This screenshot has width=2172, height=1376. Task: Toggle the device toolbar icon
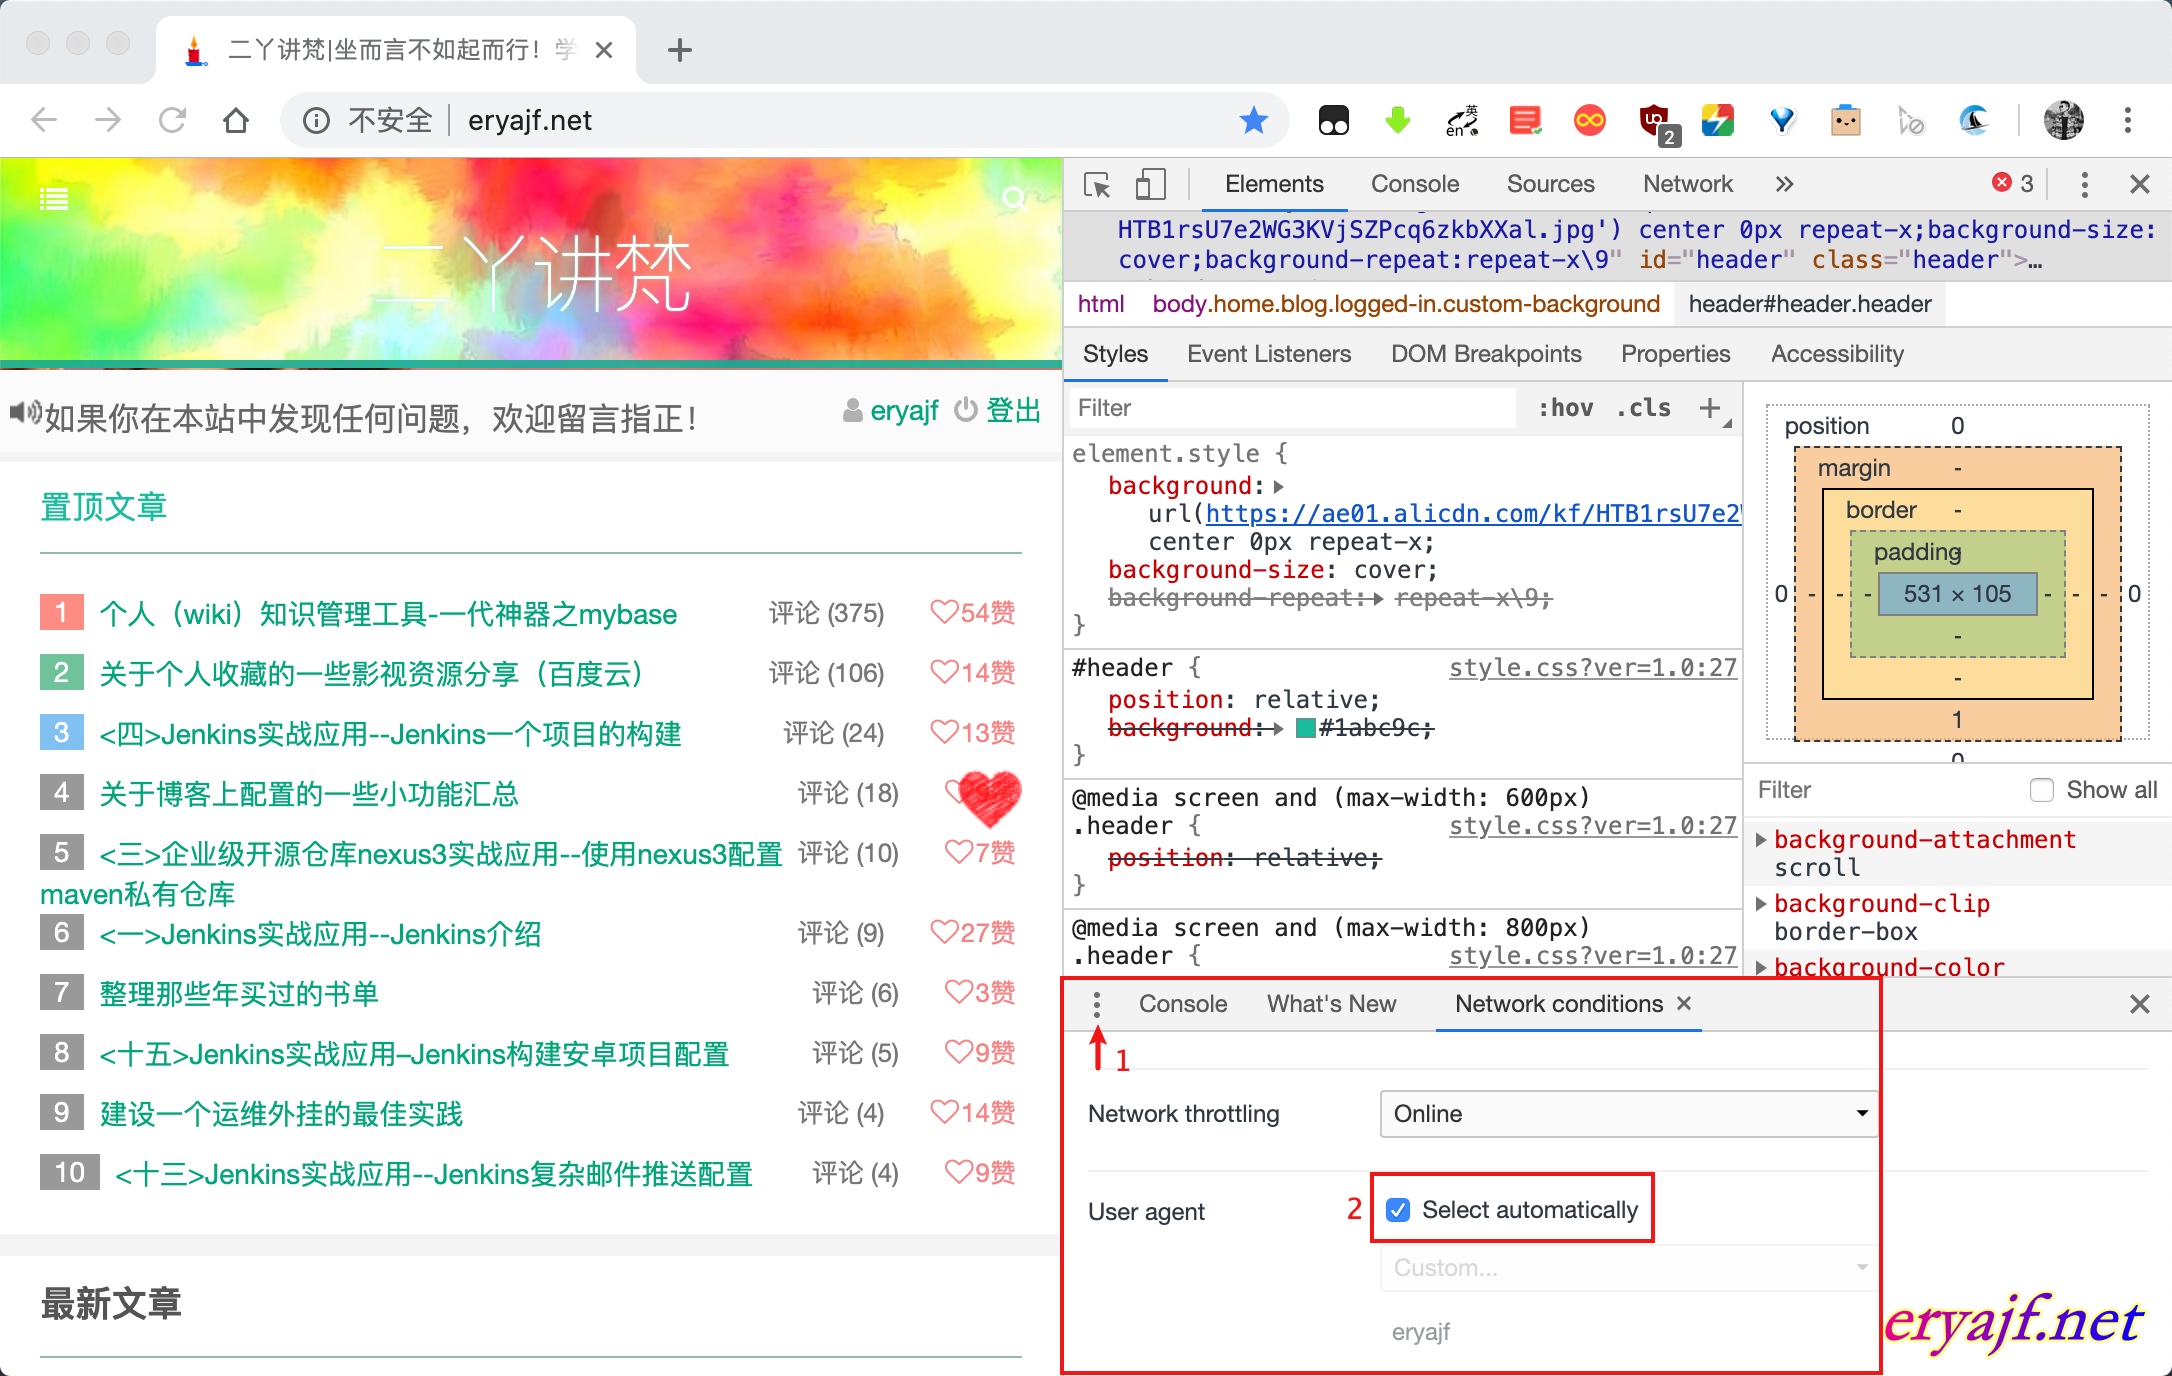click(x=1150, y=185)
